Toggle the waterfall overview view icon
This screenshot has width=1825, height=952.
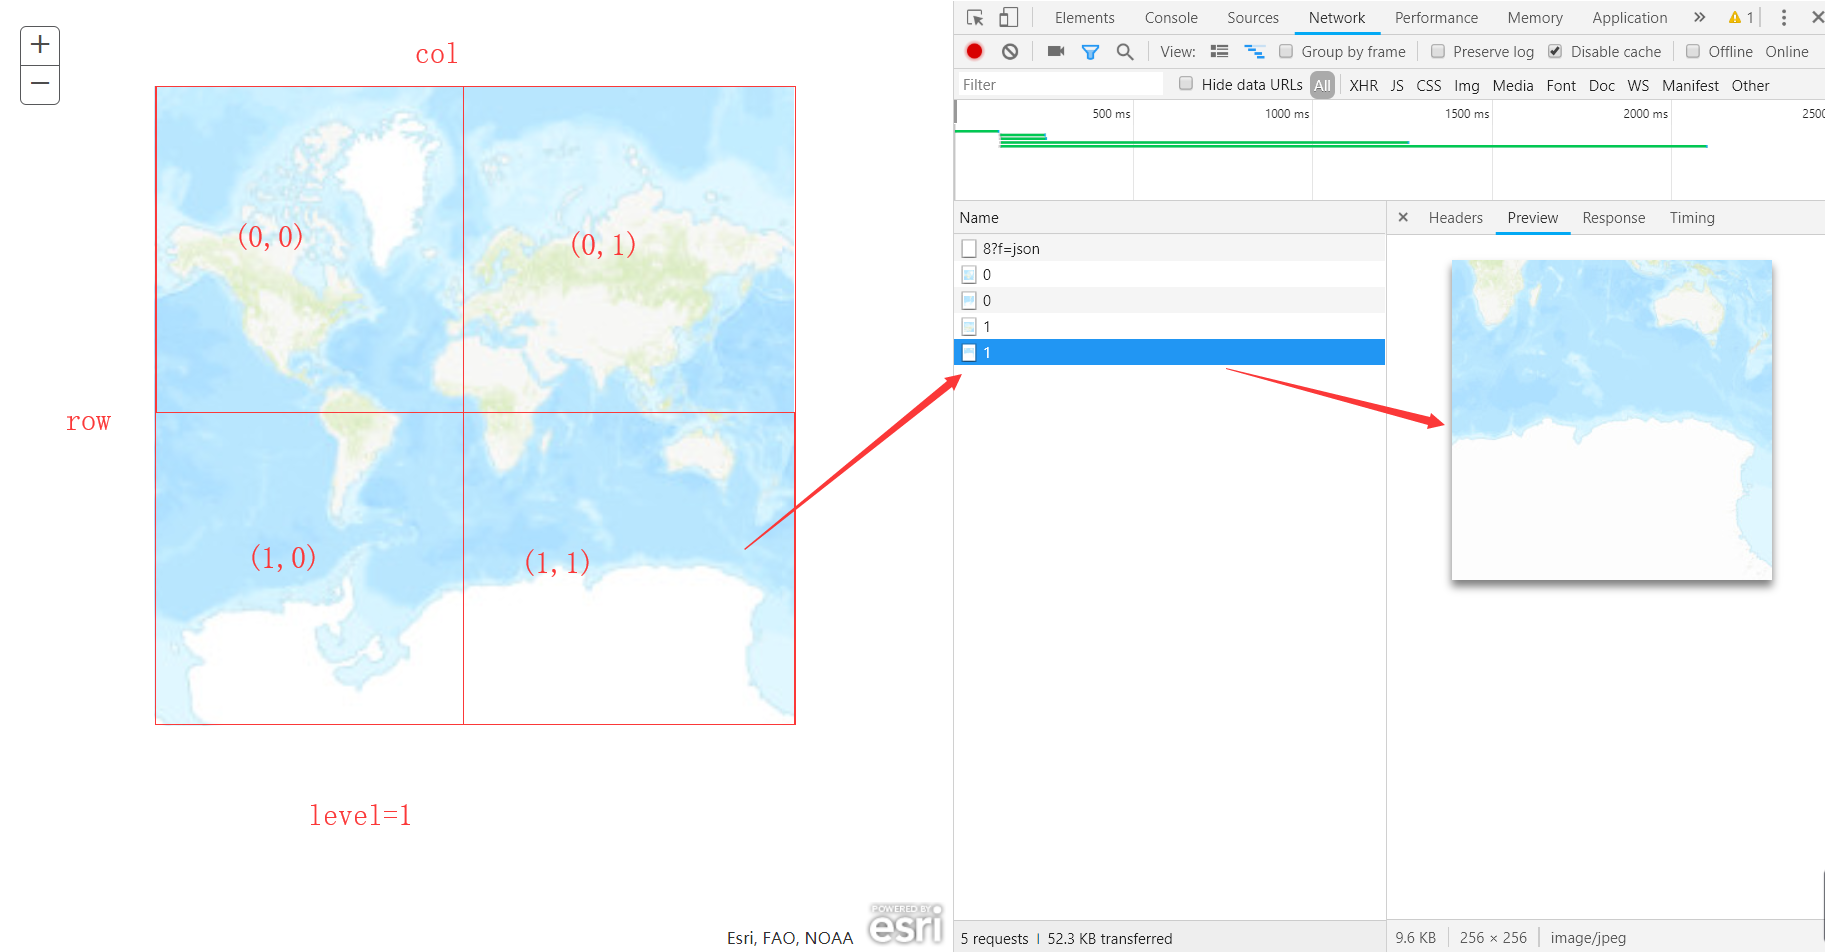1255,51
